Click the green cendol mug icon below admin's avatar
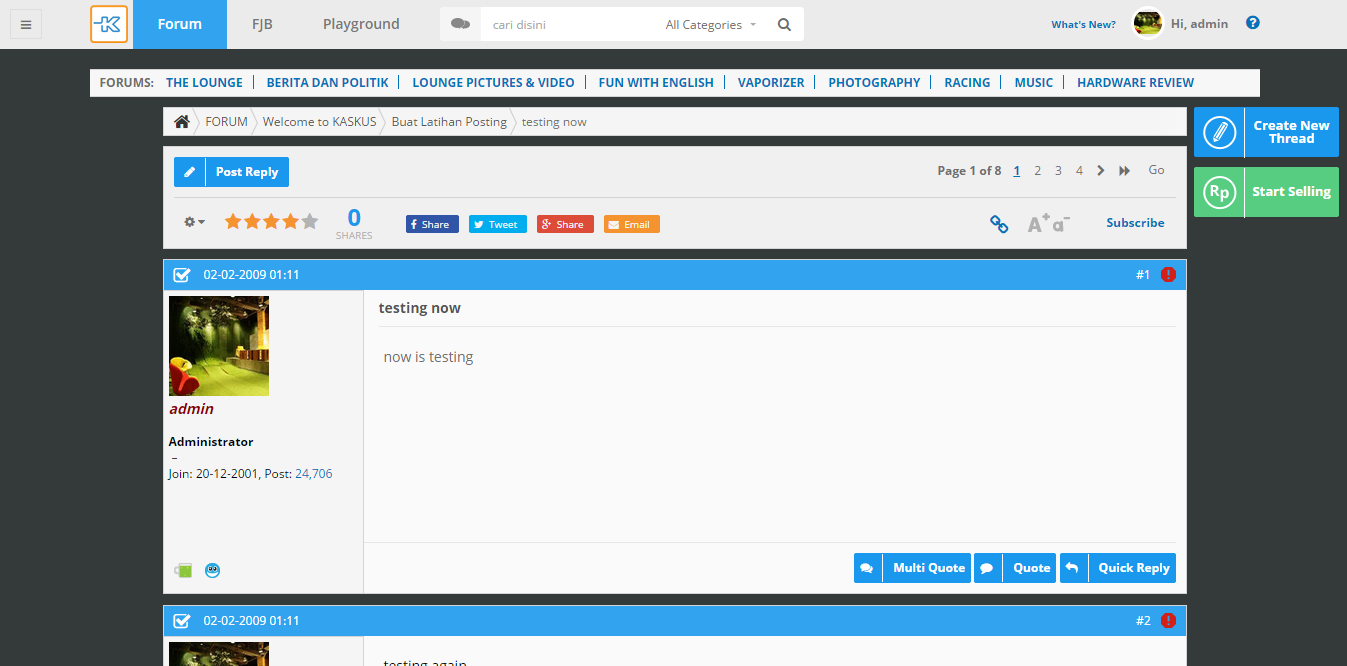 [x=183, y=570]
